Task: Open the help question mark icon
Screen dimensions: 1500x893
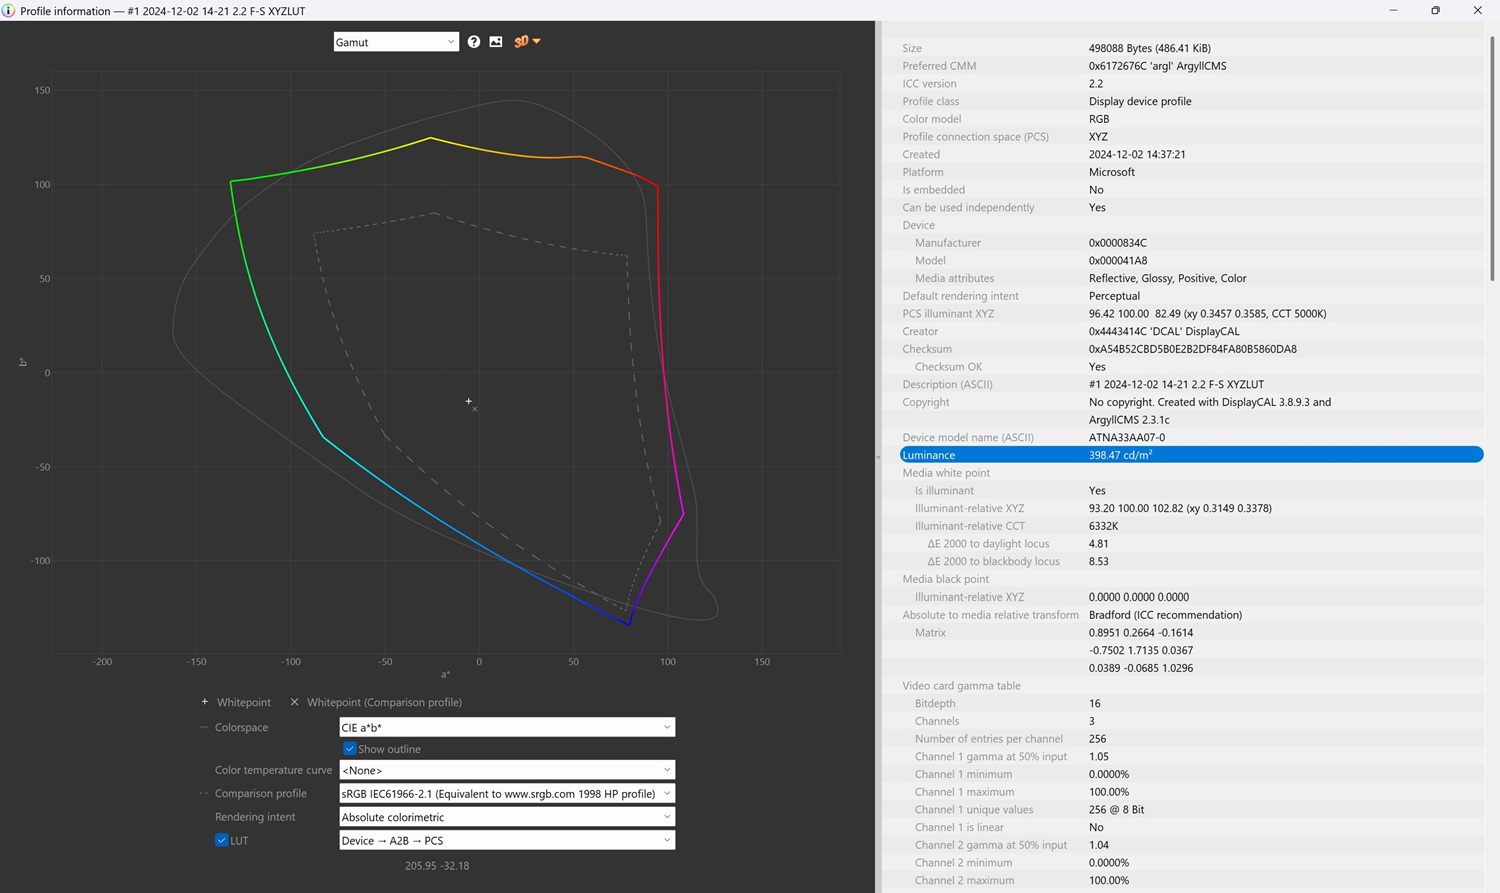Action: (474, 42)
